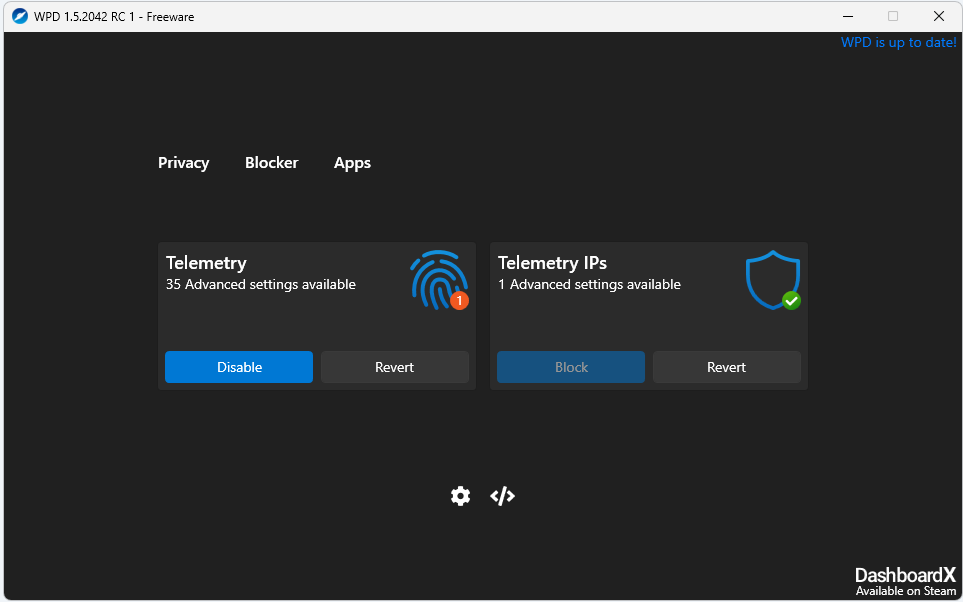Revert the Telemetry IPs settings
Screen dimensions: 963x602
point(726,367)
